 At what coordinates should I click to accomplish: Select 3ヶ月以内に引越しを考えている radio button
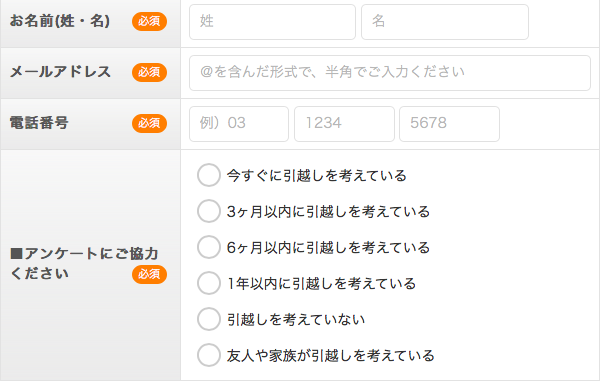point(209,211)
